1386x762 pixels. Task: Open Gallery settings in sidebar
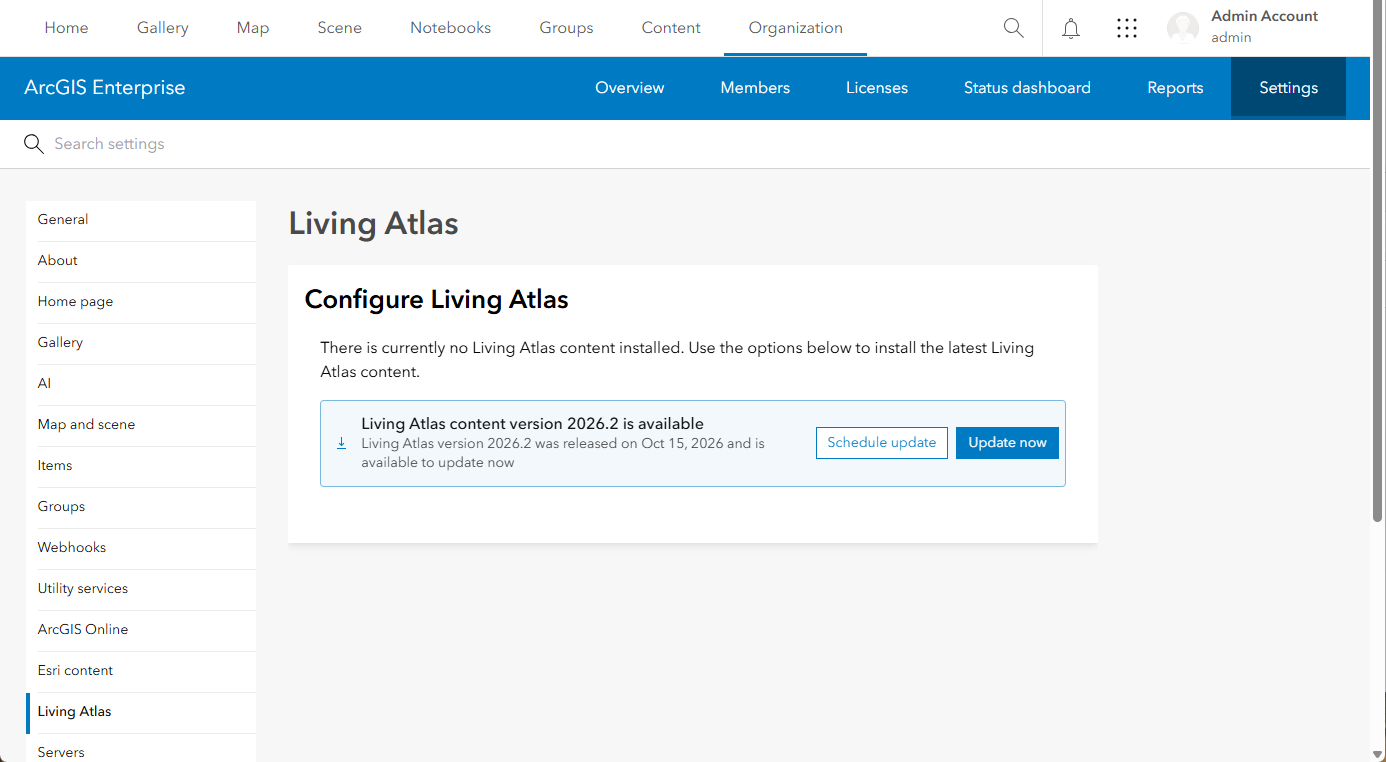(x=141, y=343)
